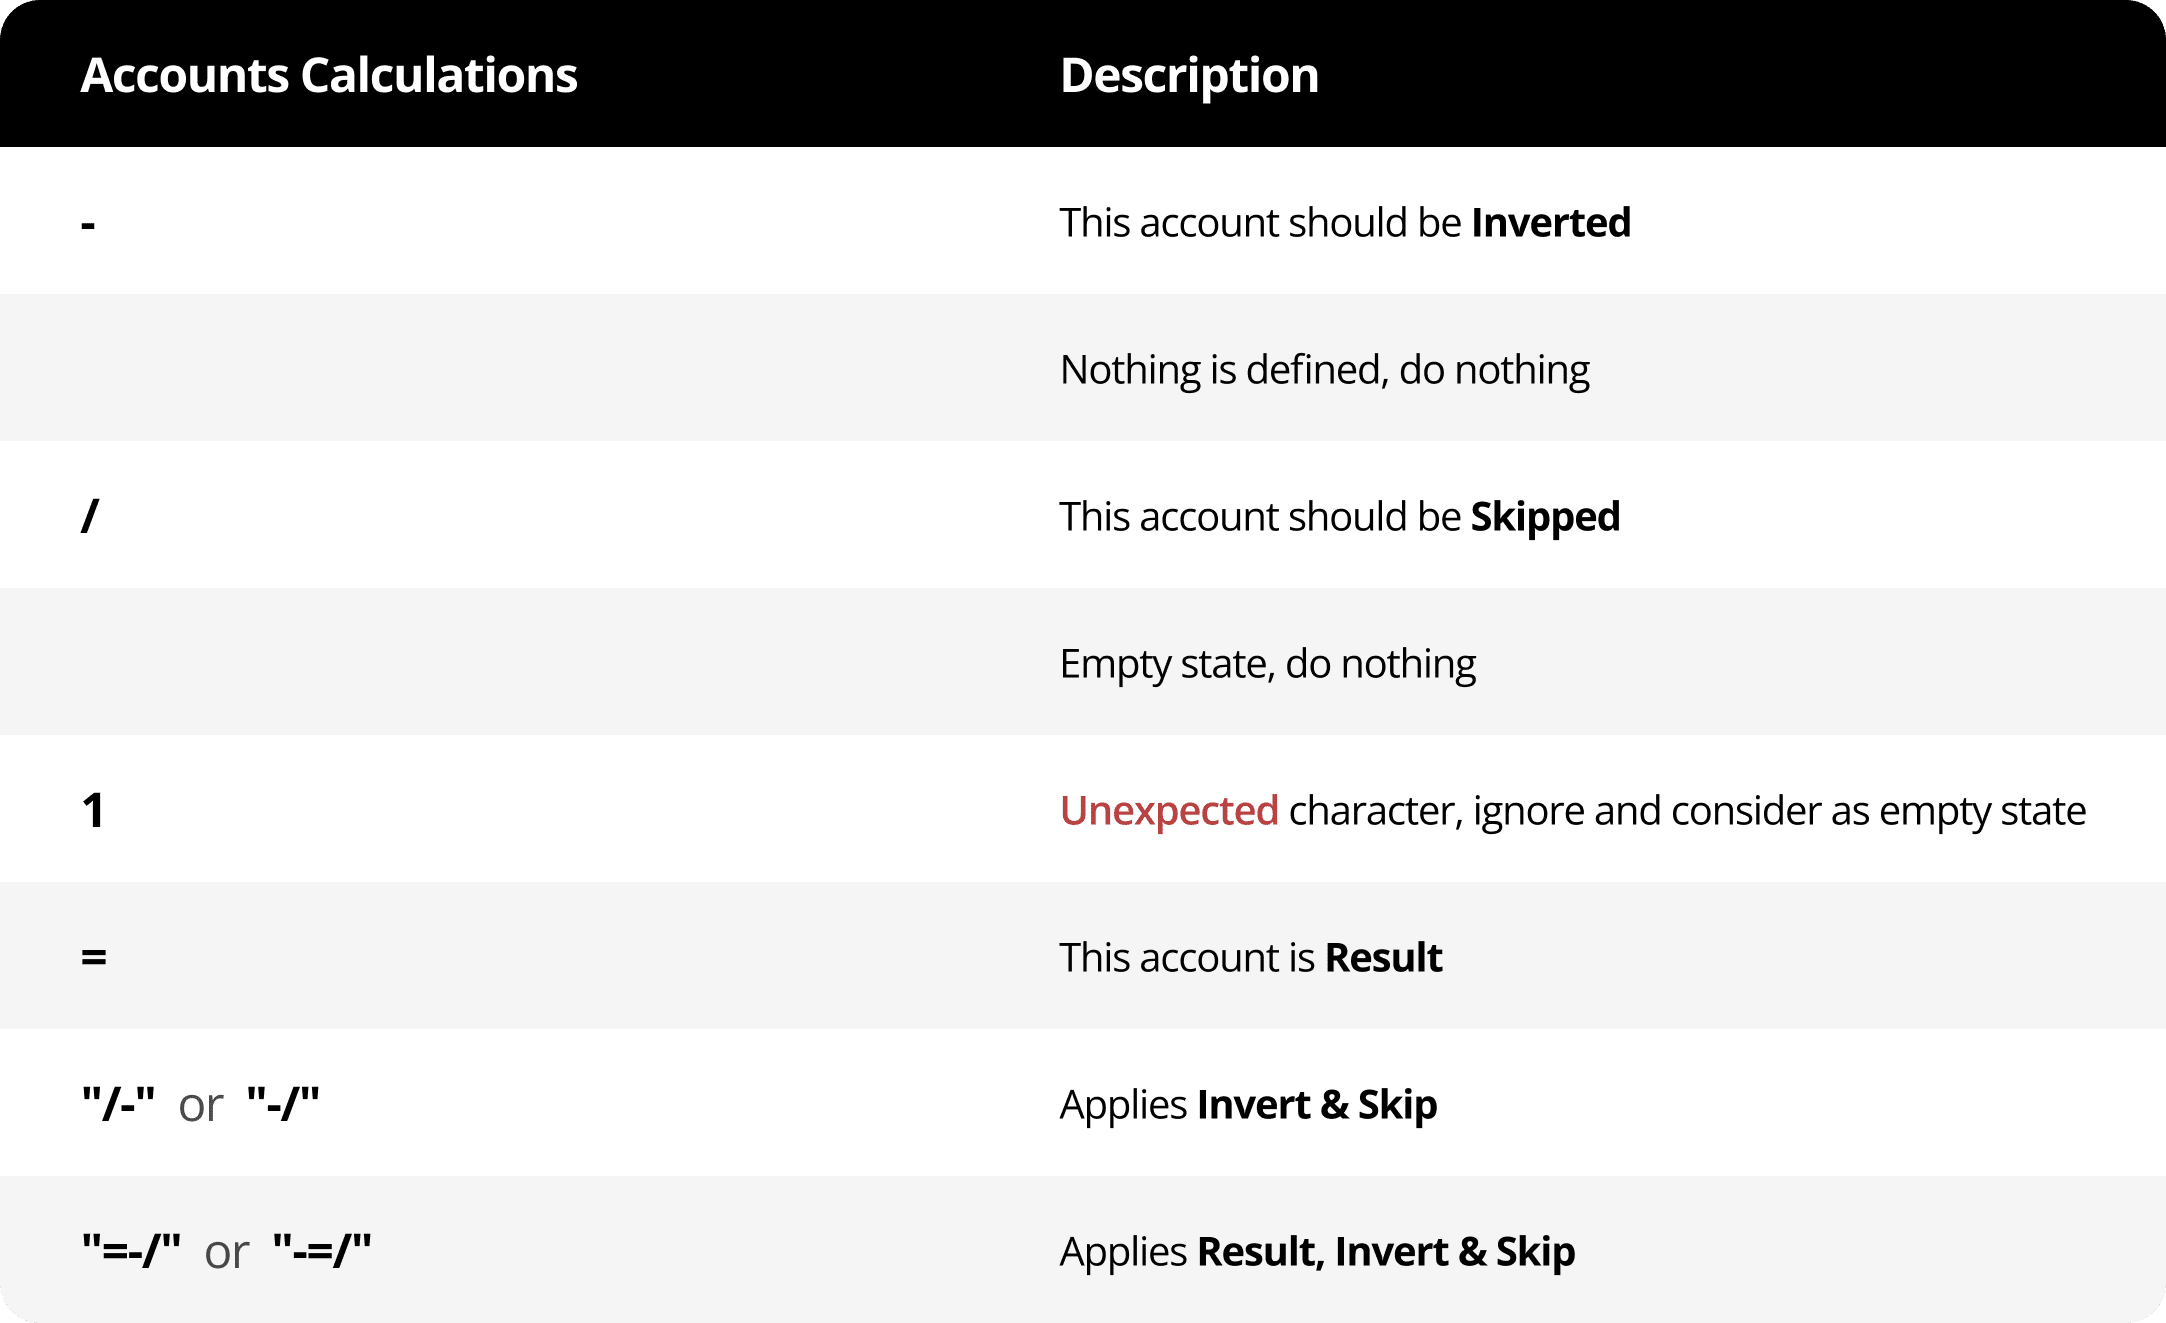The image size is (2166, 1323).
Task: Click the "/-" quoted symbol combination
Action: pos(118,1104)
